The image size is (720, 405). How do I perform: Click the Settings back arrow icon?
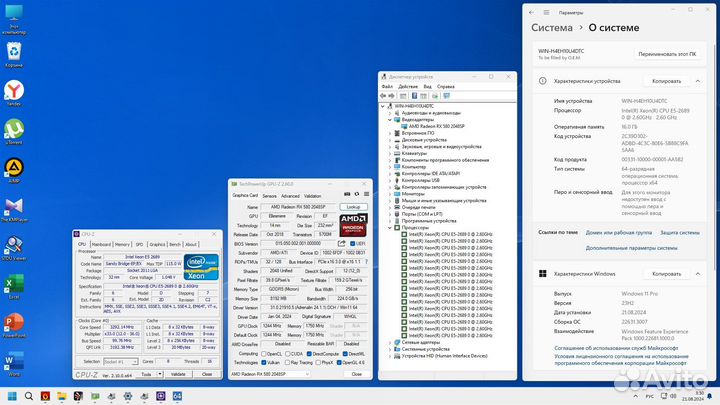532,12
